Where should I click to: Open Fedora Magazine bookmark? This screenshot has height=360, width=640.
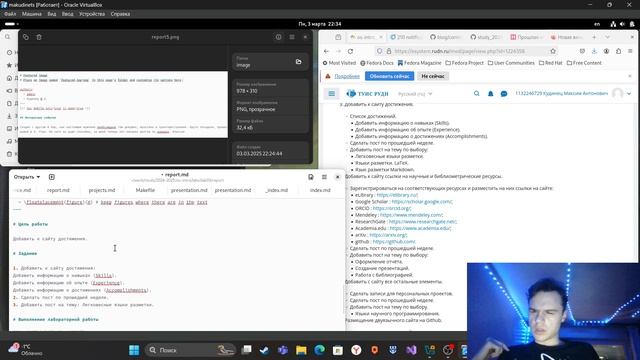click(420, 63)
